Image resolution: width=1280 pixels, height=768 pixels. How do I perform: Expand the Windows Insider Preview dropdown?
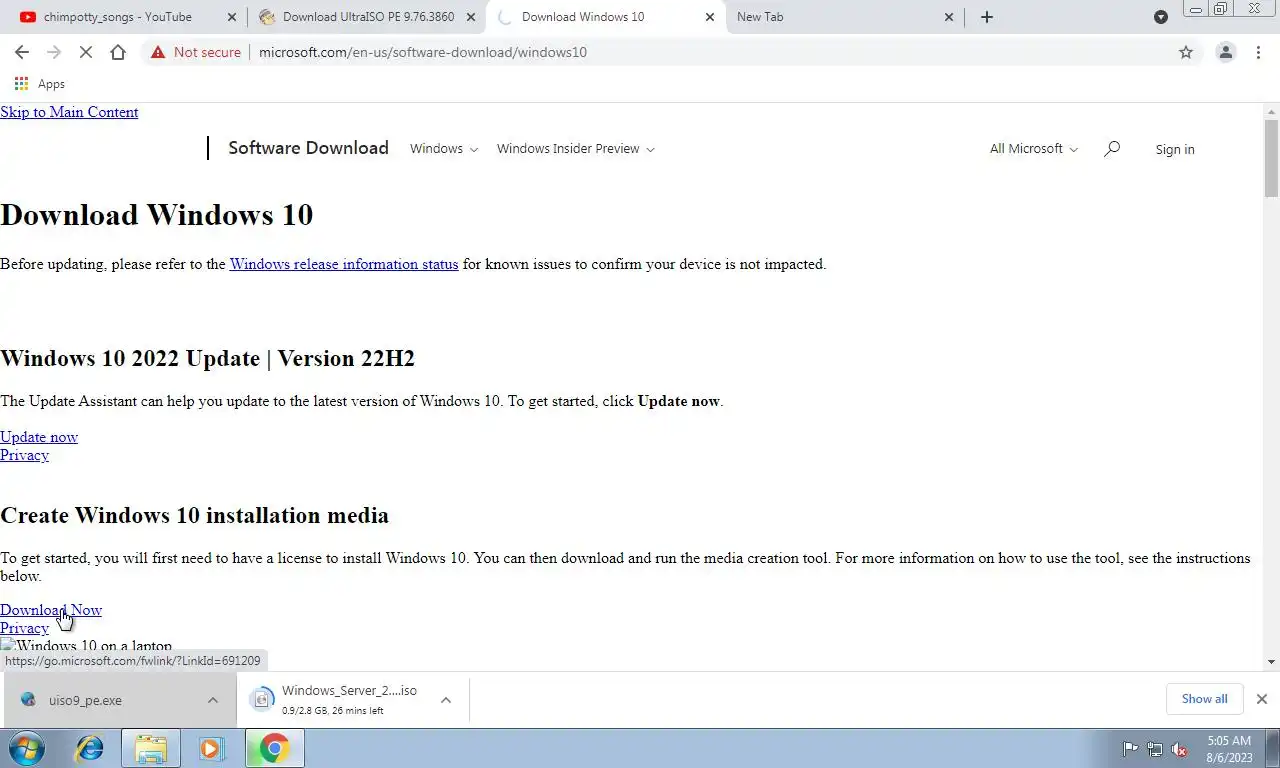pos(576,148)
